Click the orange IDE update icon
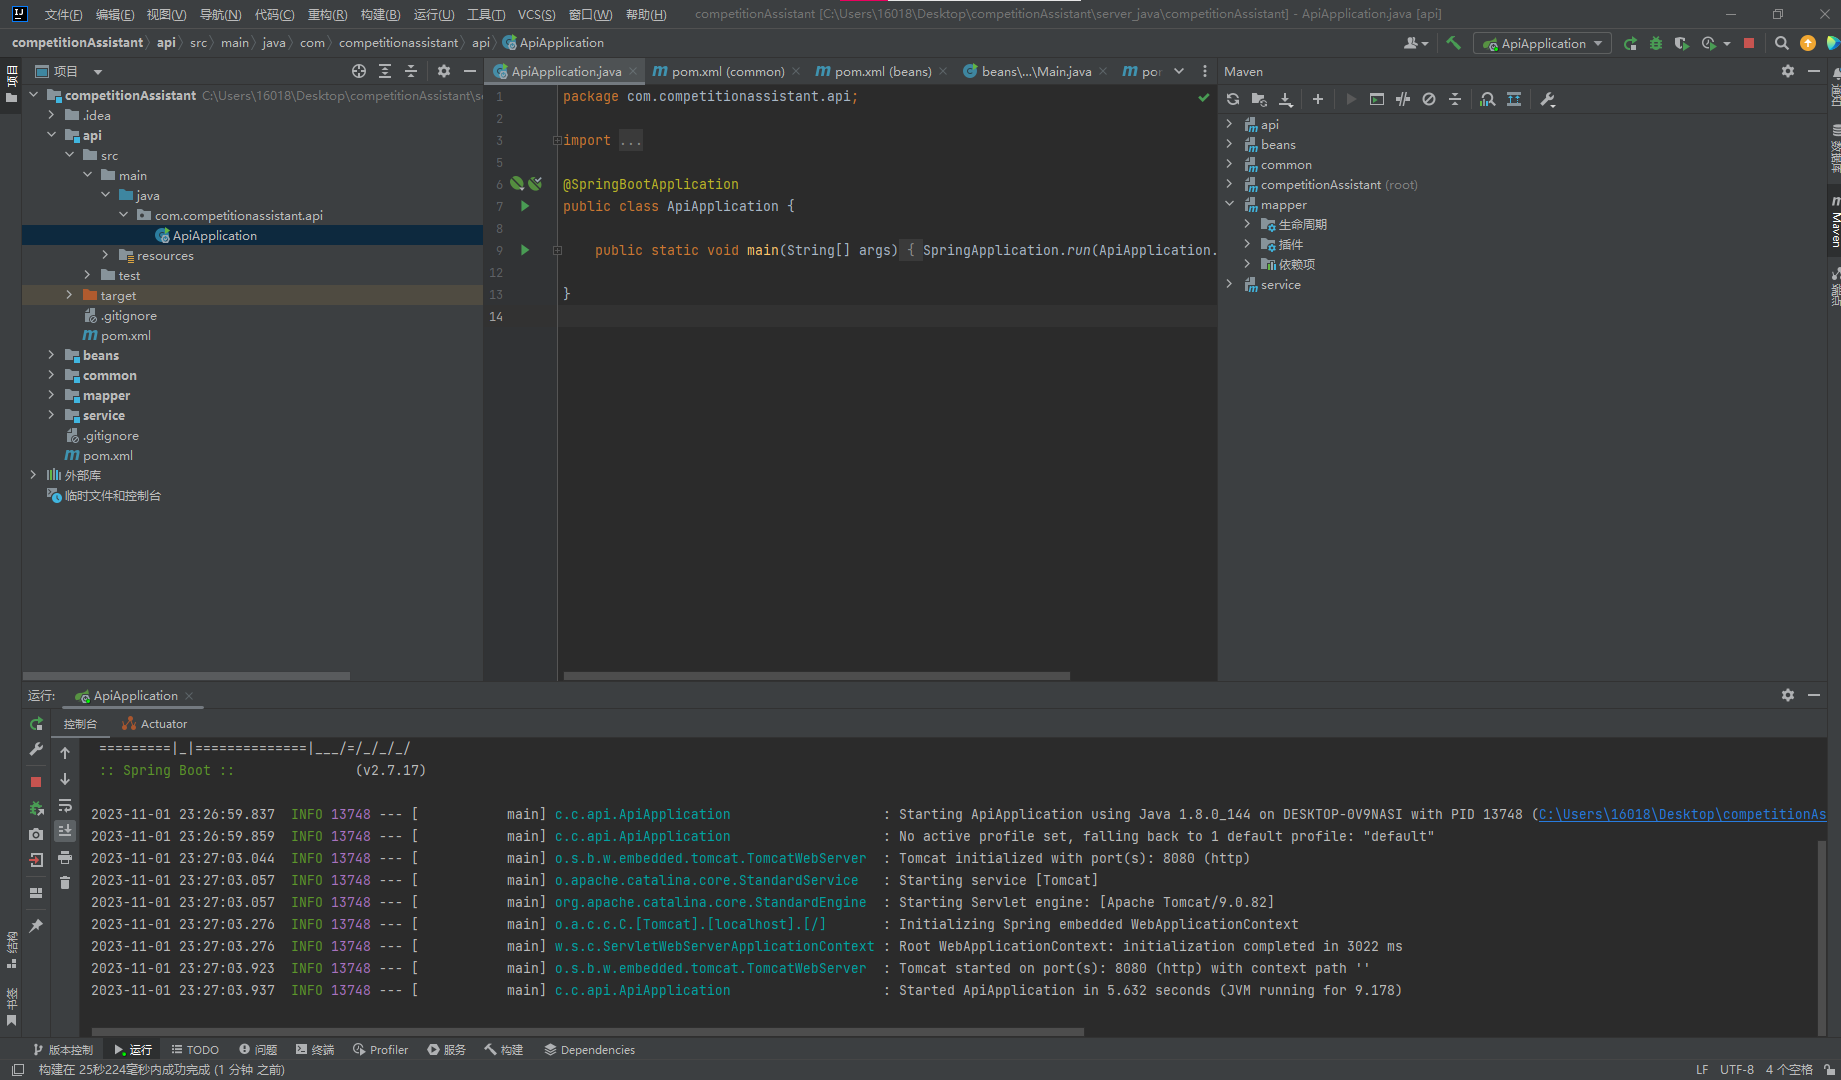 [x=1808, y=43]
